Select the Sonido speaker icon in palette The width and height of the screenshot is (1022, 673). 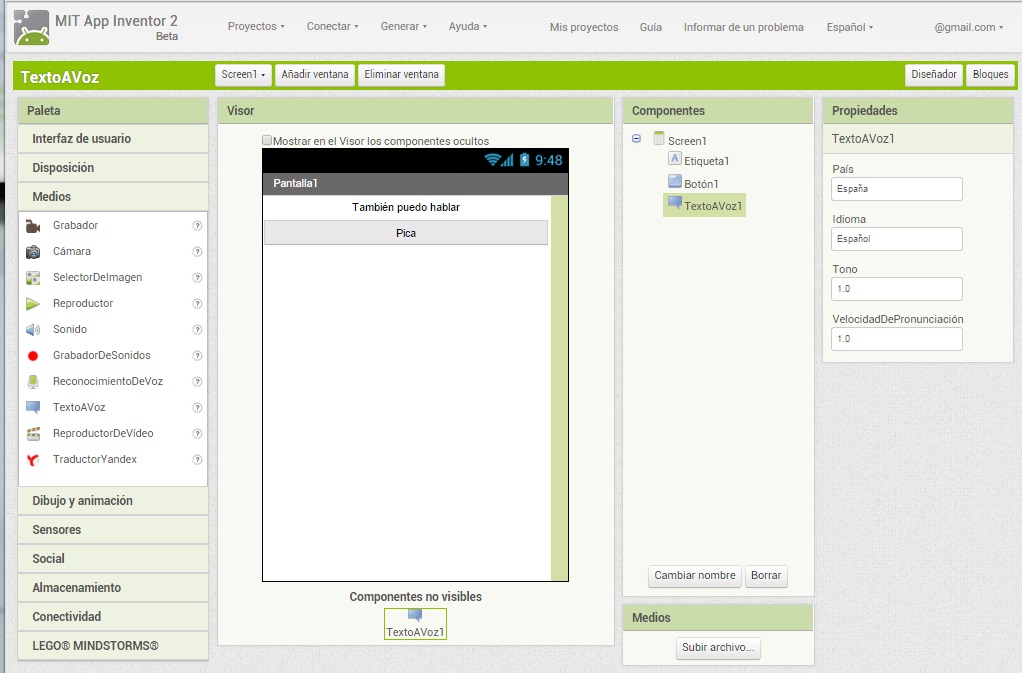click(x=33, y=330)
